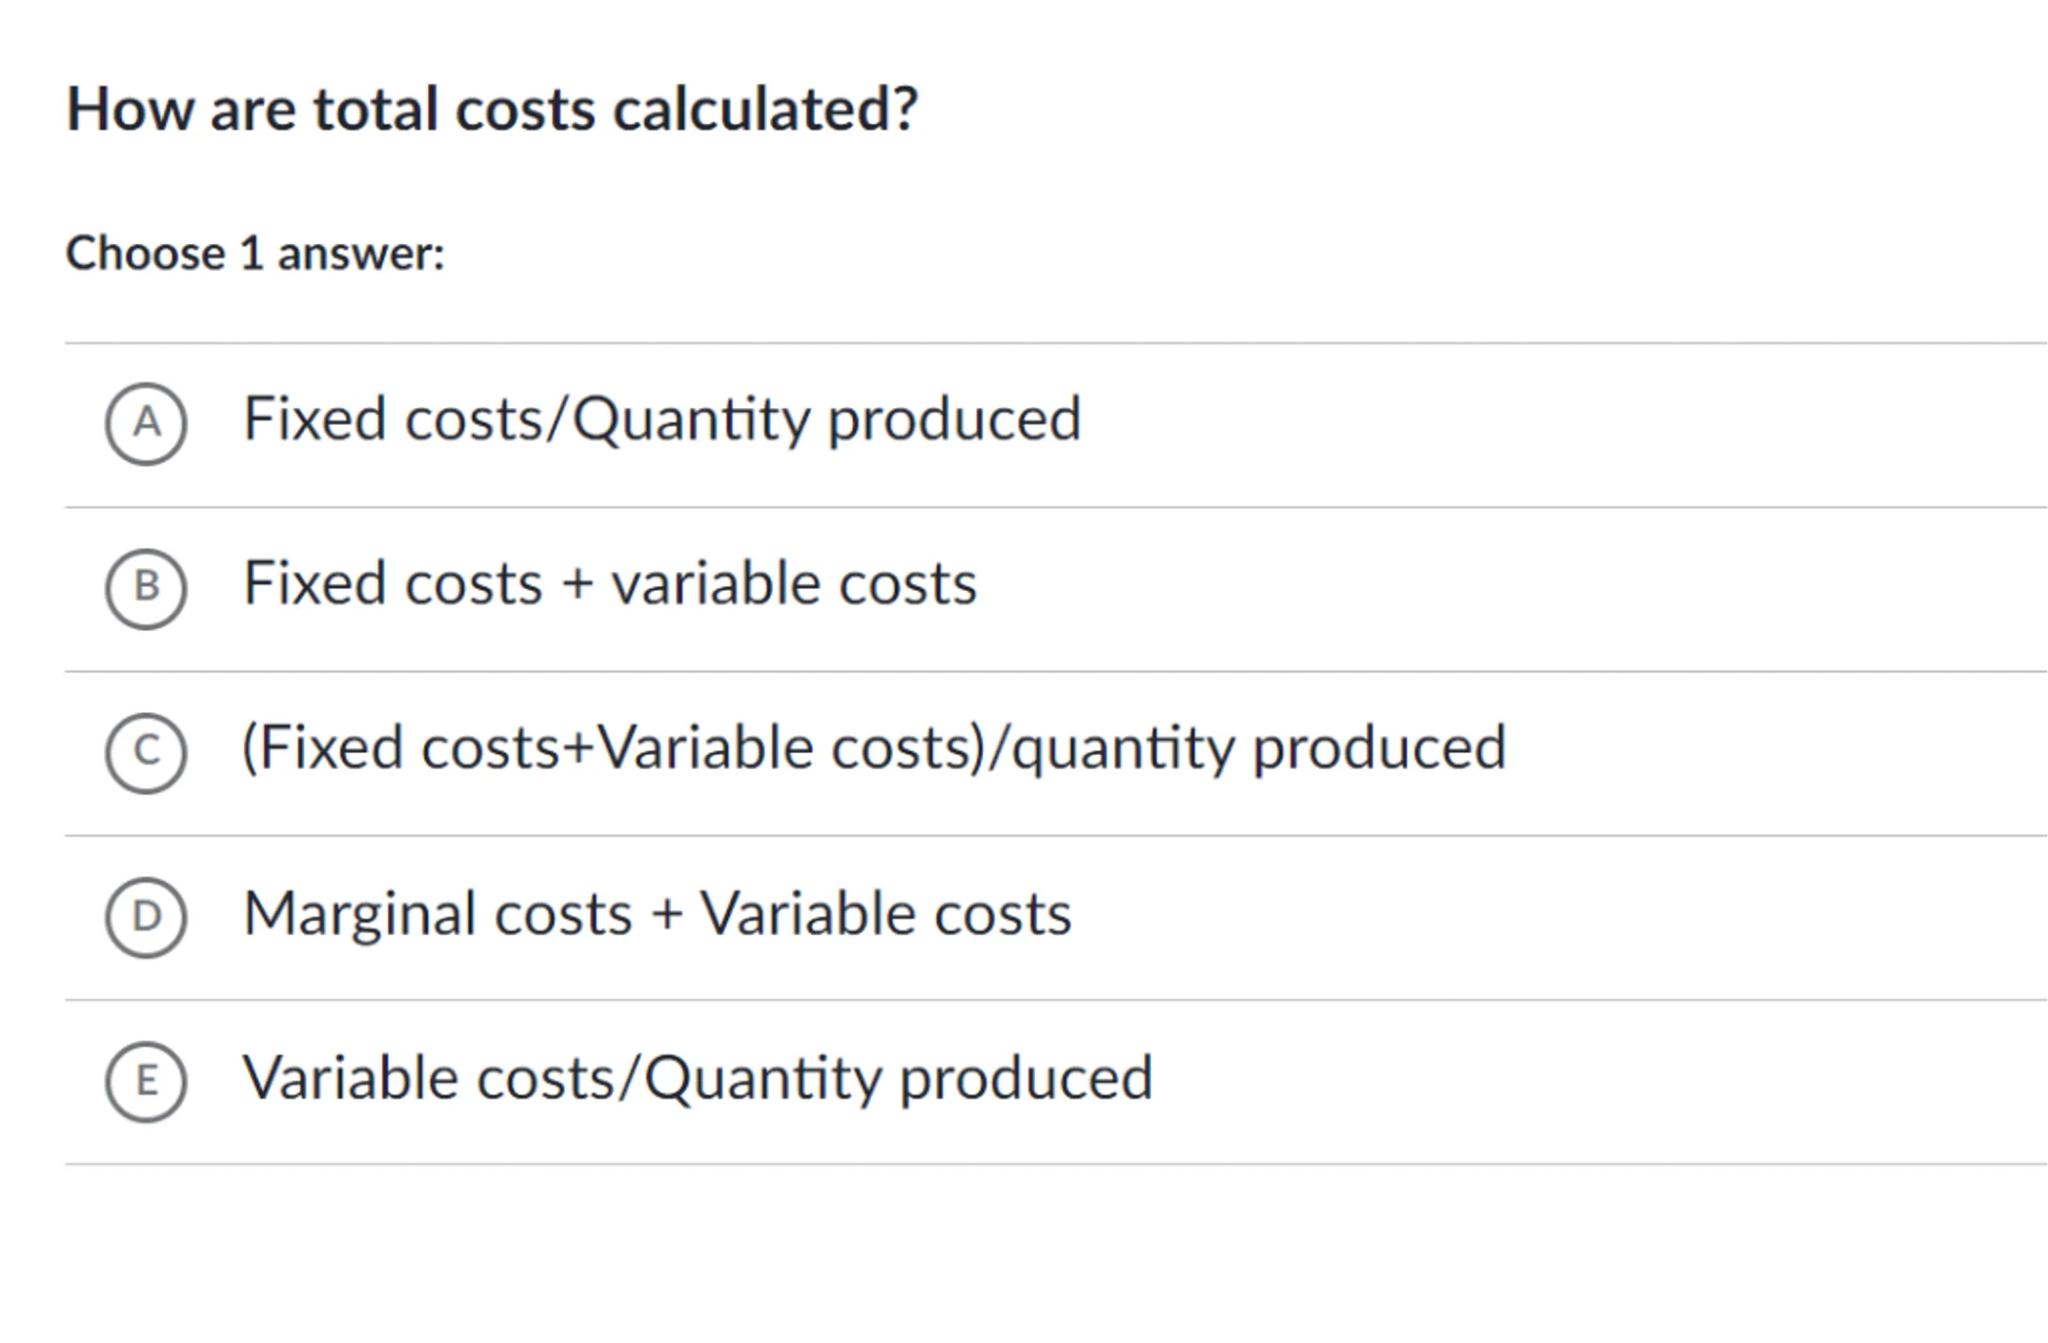Image resolution: width=2048 pixels, height=1343 pixels.
Task: Click the word 'answer:' in the instruction line
Action: coord(361,253)
